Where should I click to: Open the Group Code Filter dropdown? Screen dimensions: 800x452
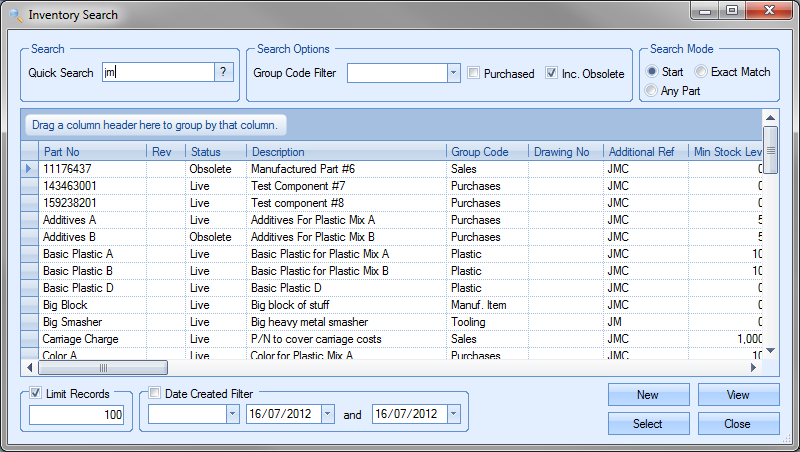[x=452, y=73]
